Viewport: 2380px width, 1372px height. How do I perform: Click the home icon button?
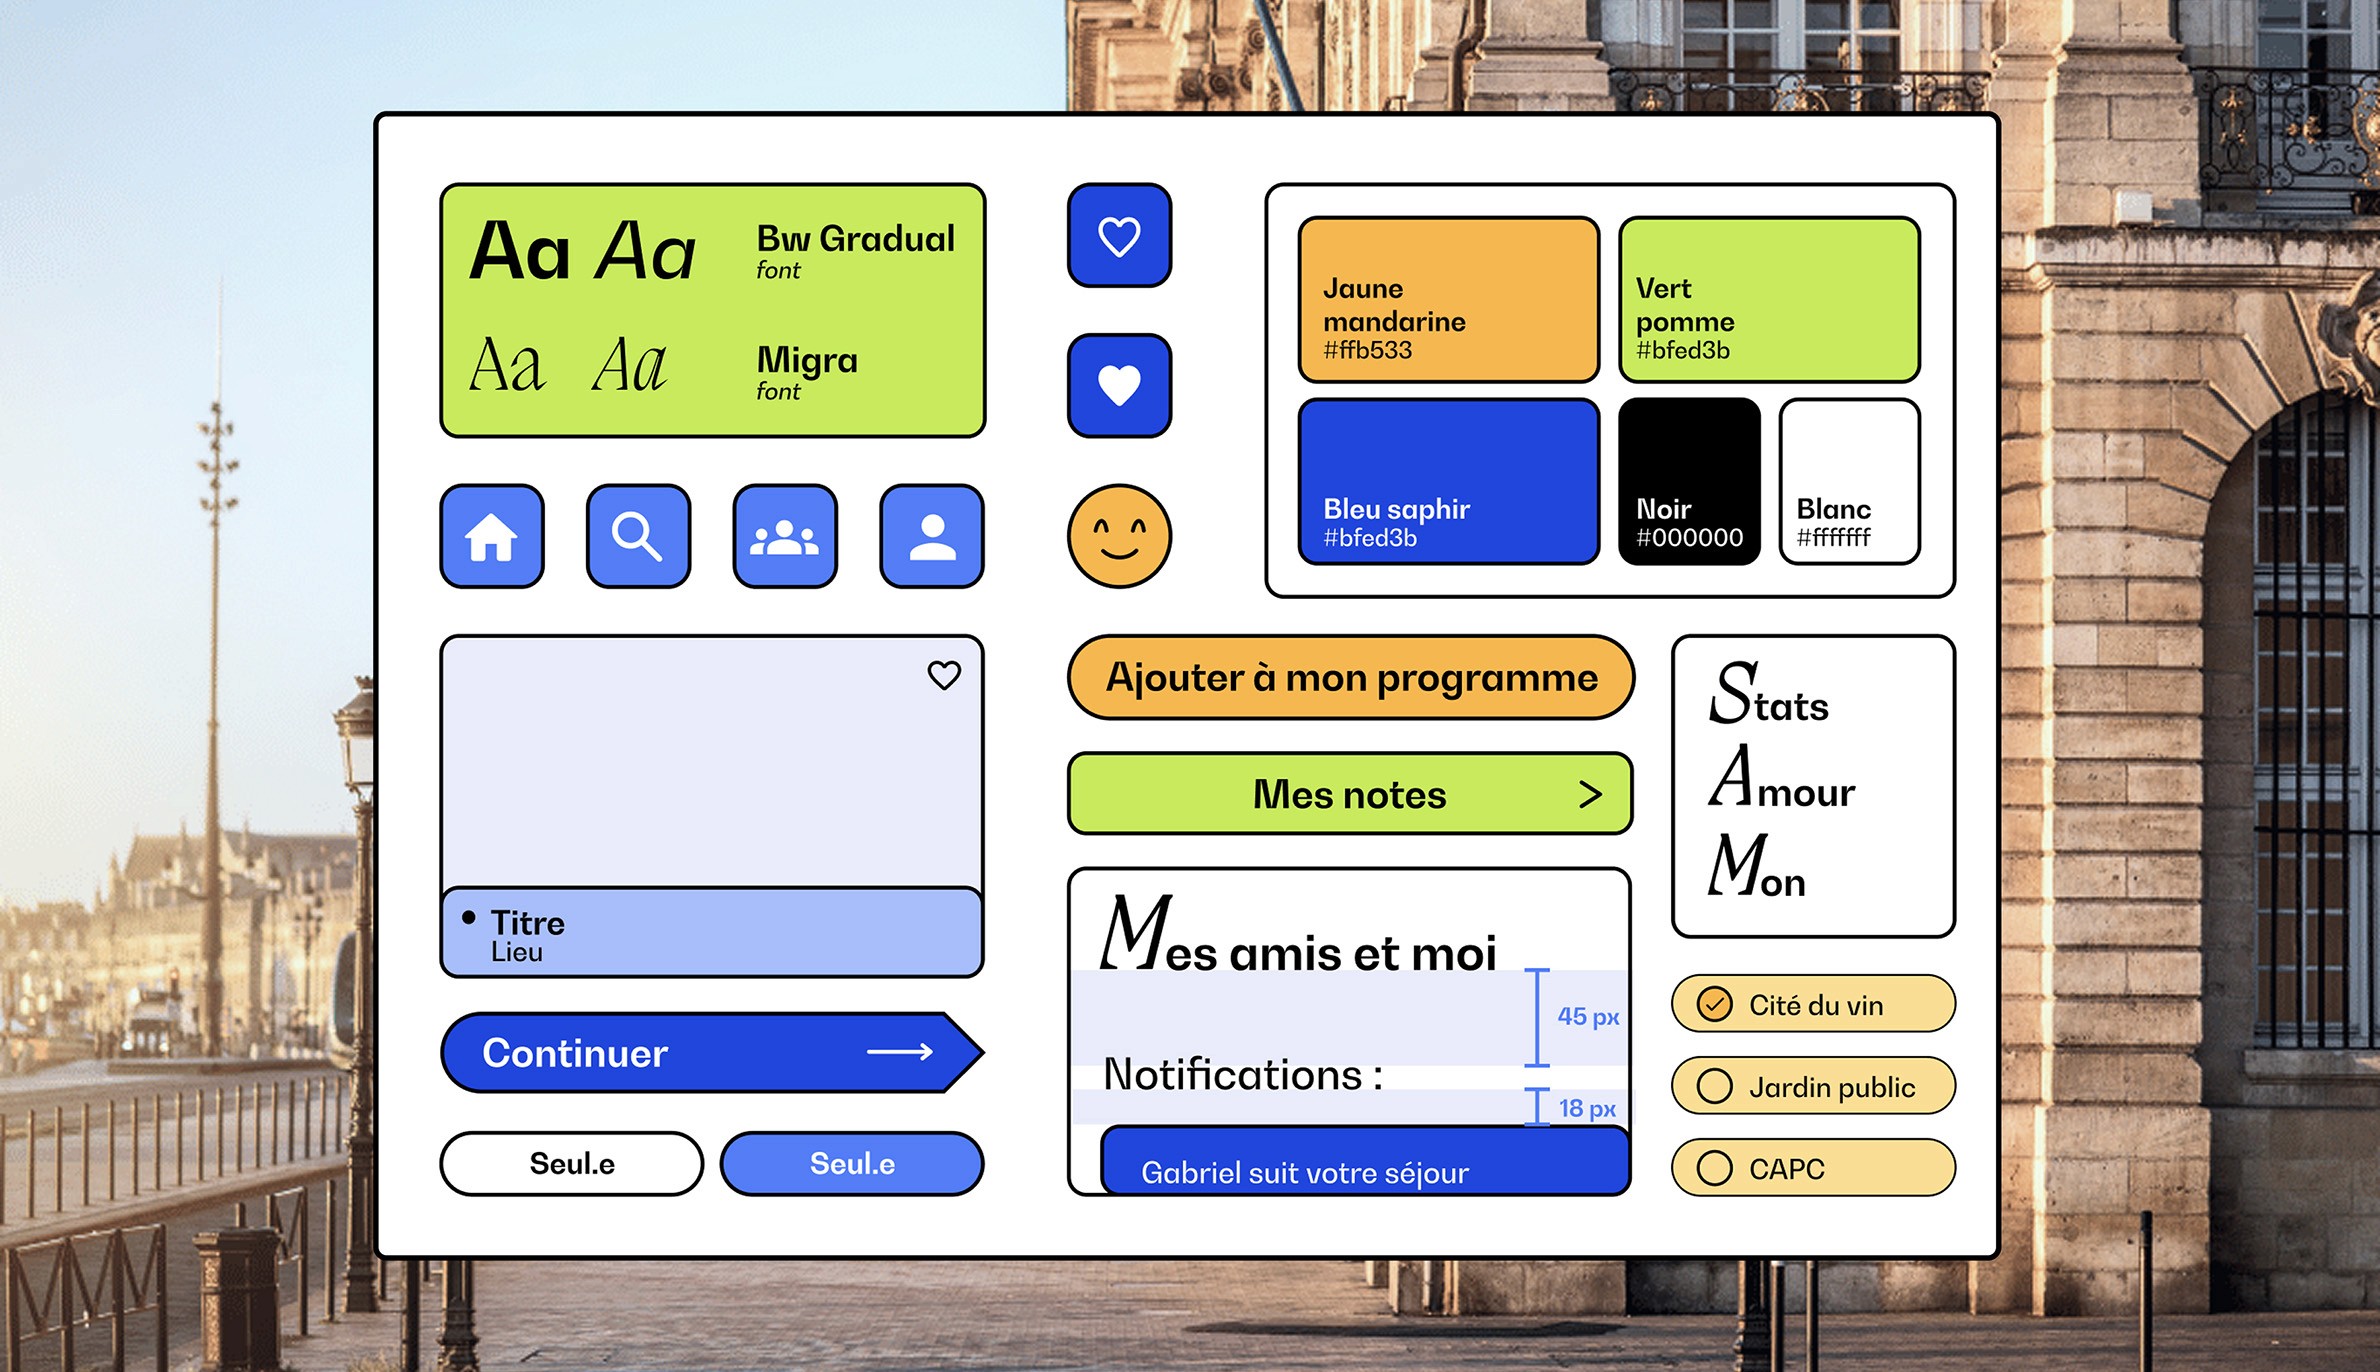[x=491, y=536]
